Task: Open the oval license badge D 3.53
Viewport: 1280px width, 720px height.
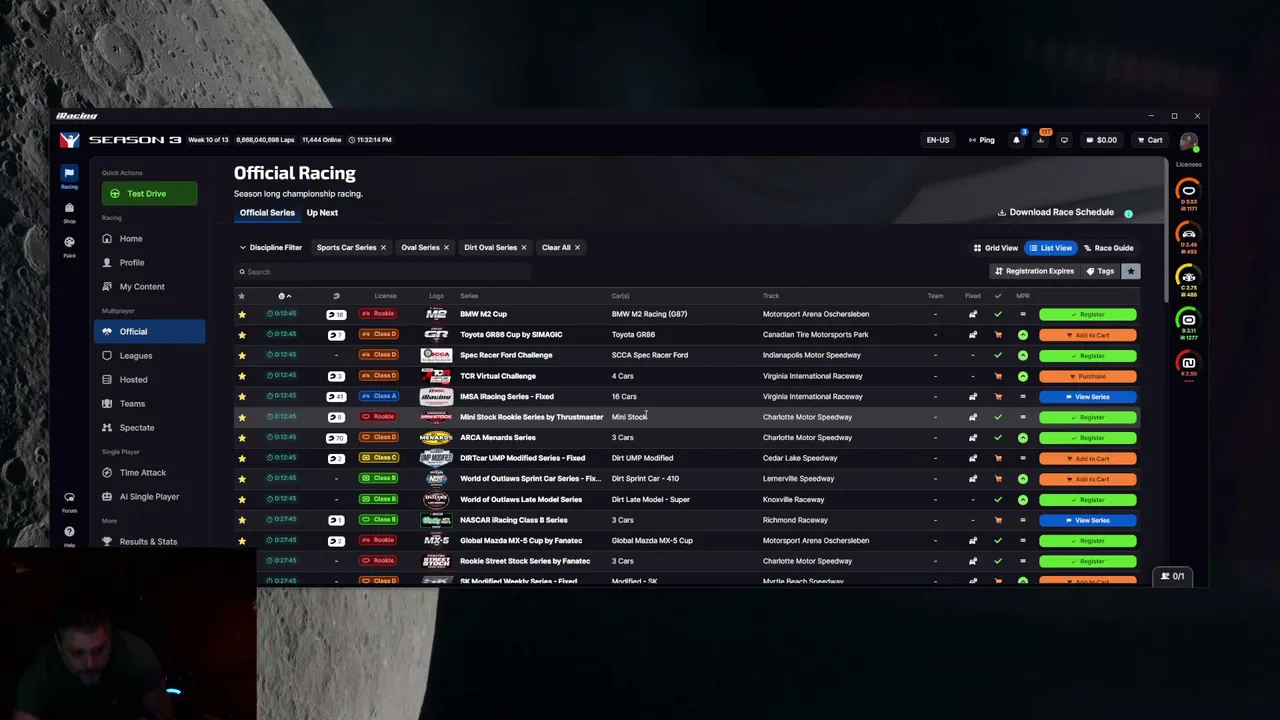Action: tap(1188, 195)
